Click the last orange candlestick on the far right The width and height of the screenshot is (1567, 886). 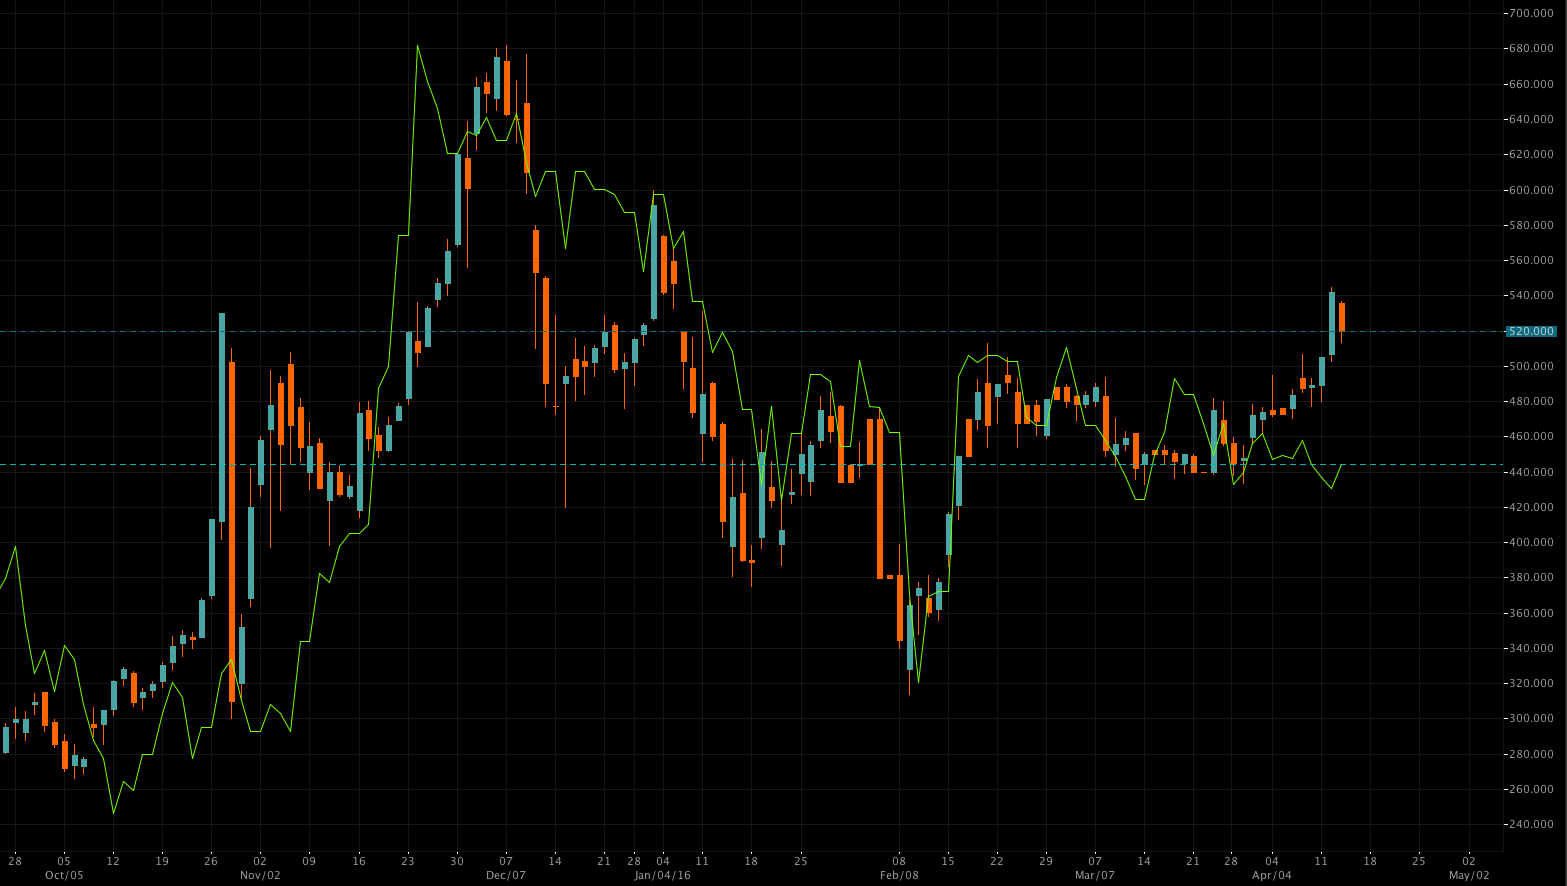1342,317
